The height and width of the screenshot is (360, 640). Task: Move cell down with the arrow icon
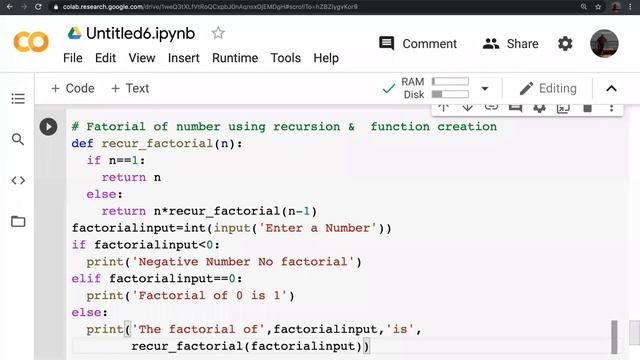click(x=467, y=107)
